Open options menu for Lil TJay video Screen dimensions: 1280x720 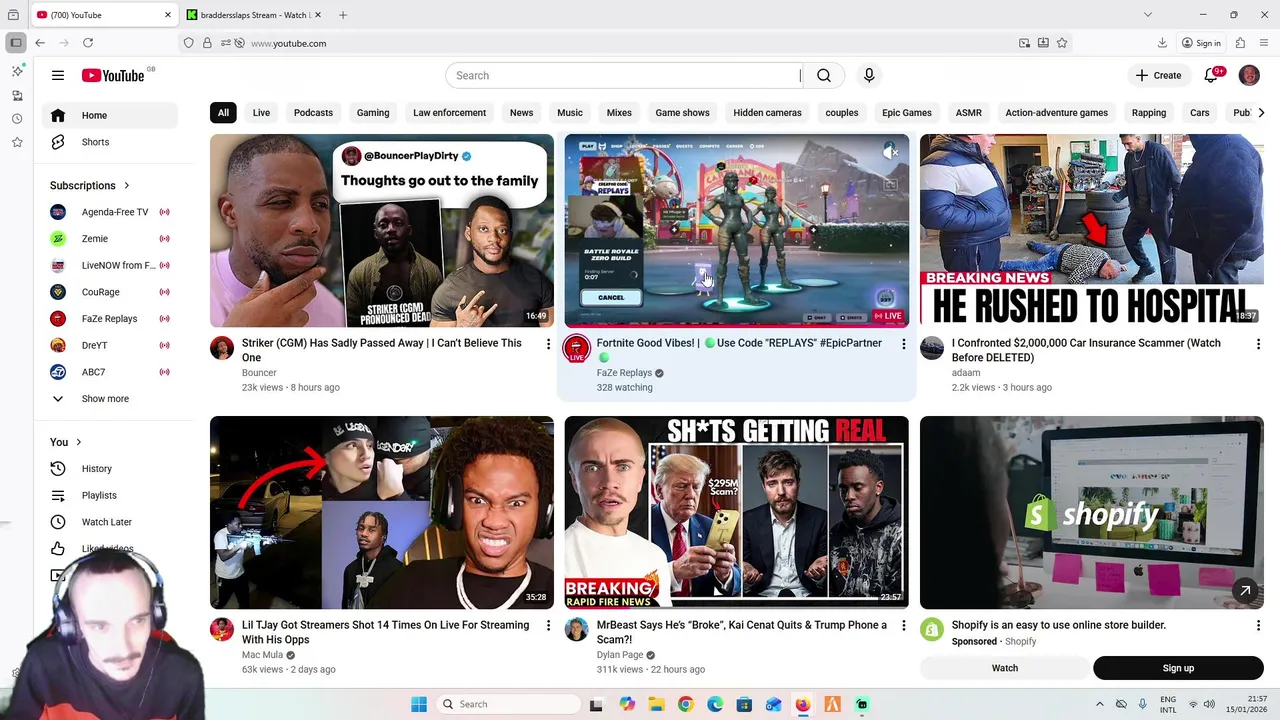[x=548, y=626]
